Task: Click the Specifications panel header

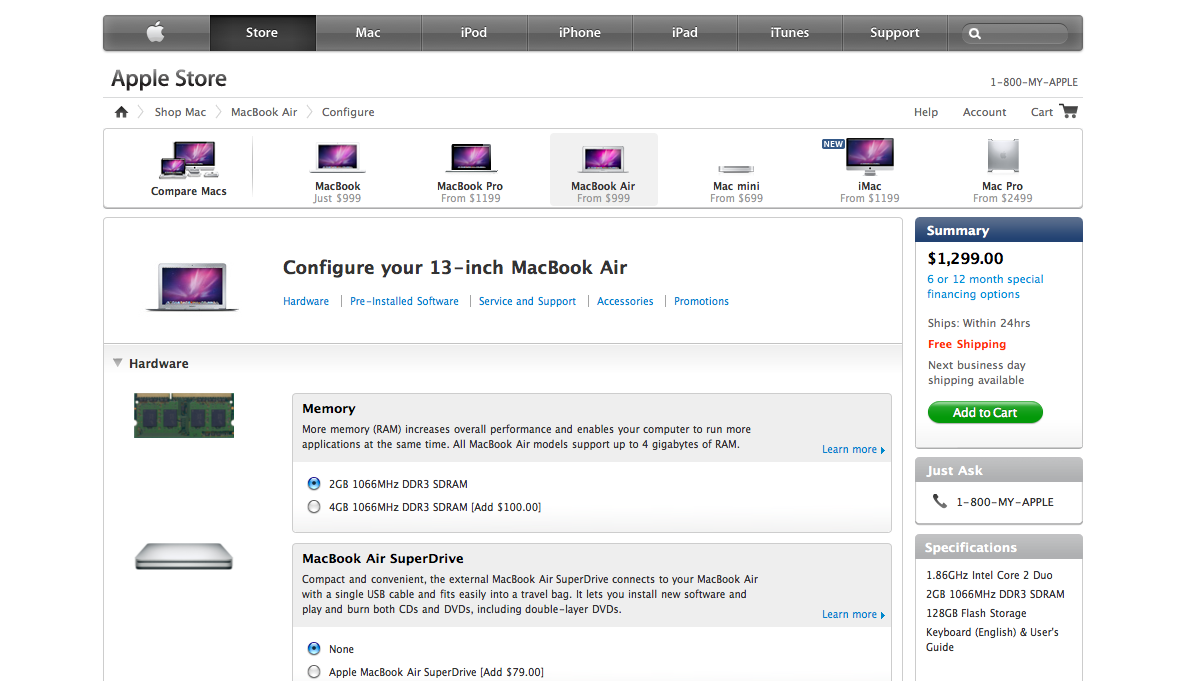Action: tap(998, 547)
